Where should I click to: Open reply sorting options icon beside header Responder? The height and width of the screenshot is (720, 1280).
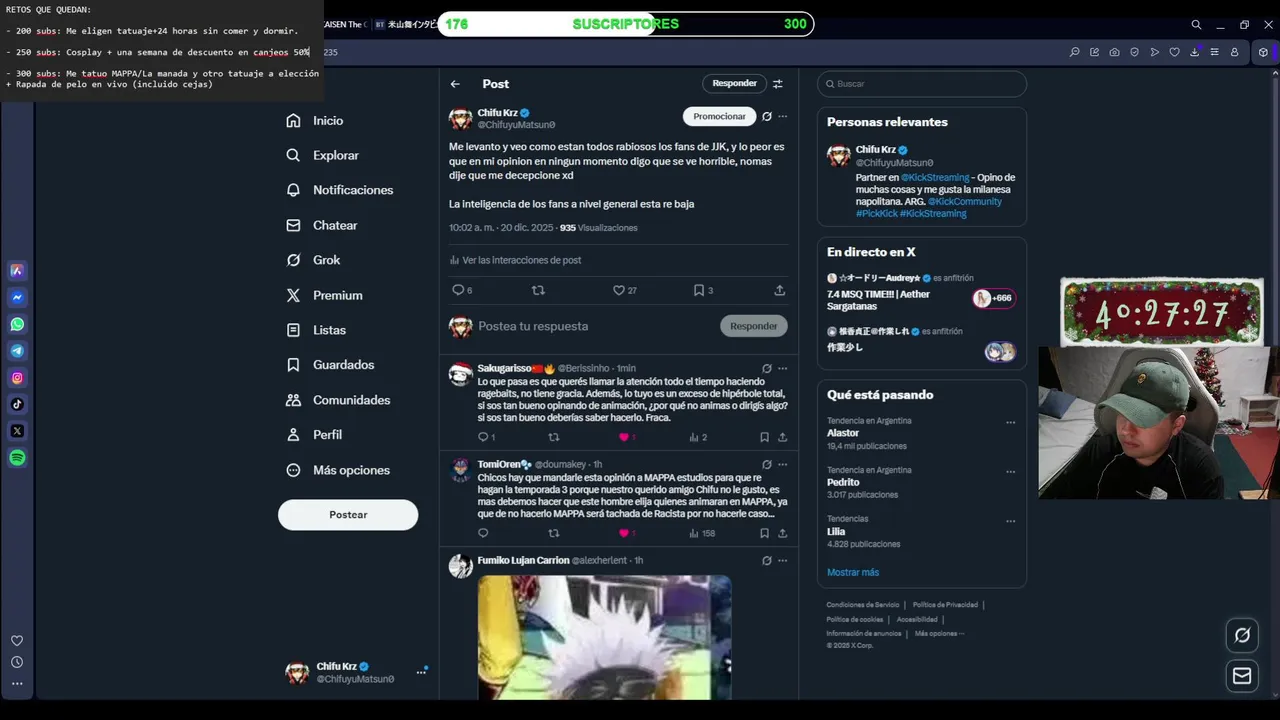click(x=778, y=84)
